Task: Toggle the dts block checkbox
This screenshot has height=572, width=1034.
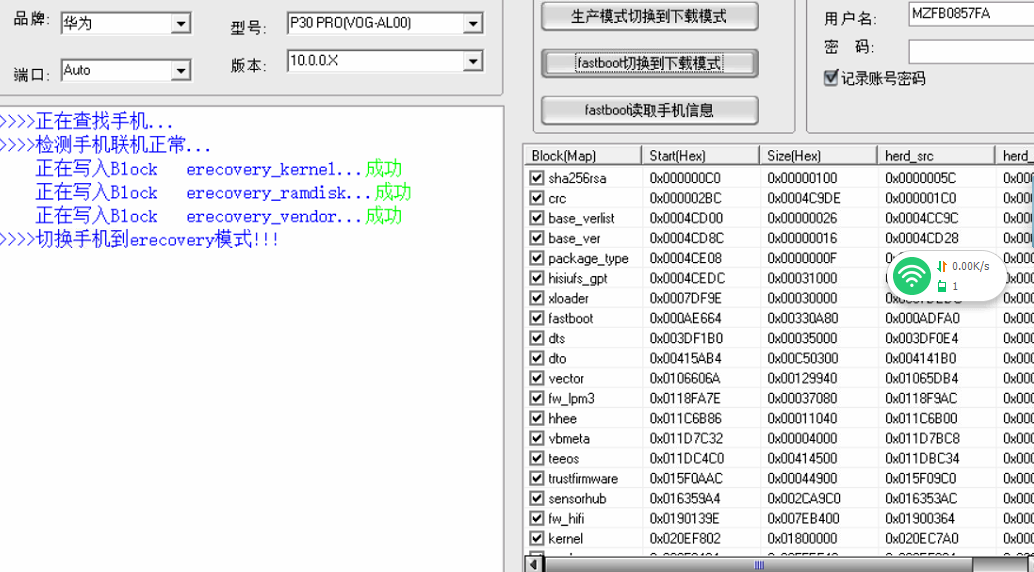Action: point(537,338)
